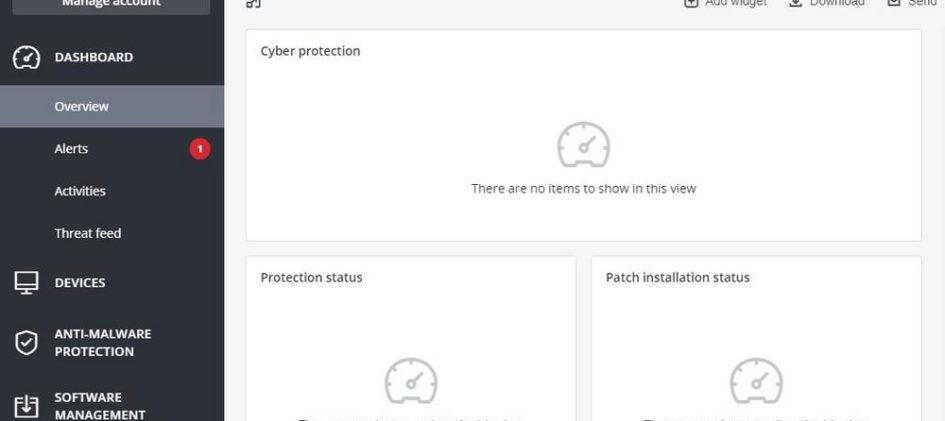This screenshot has width=945, height=421.
Task: Open the Overview dashboard page
Action: [82, 106]
